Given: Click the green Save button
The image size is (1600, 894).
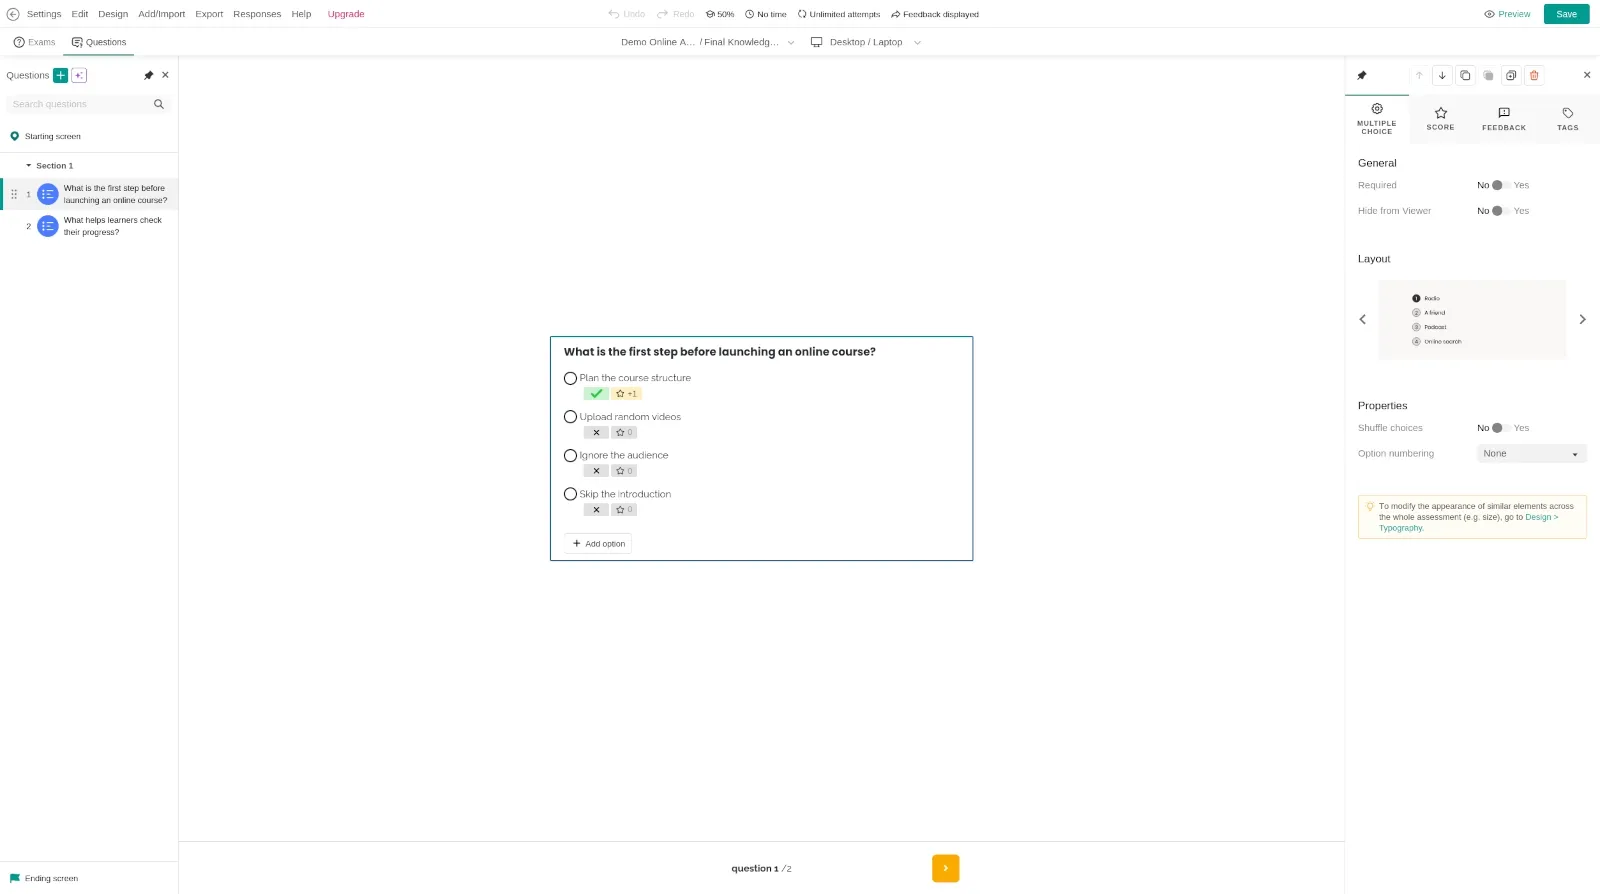Looking at the screenshot, I should click(x=1566, y=14).
